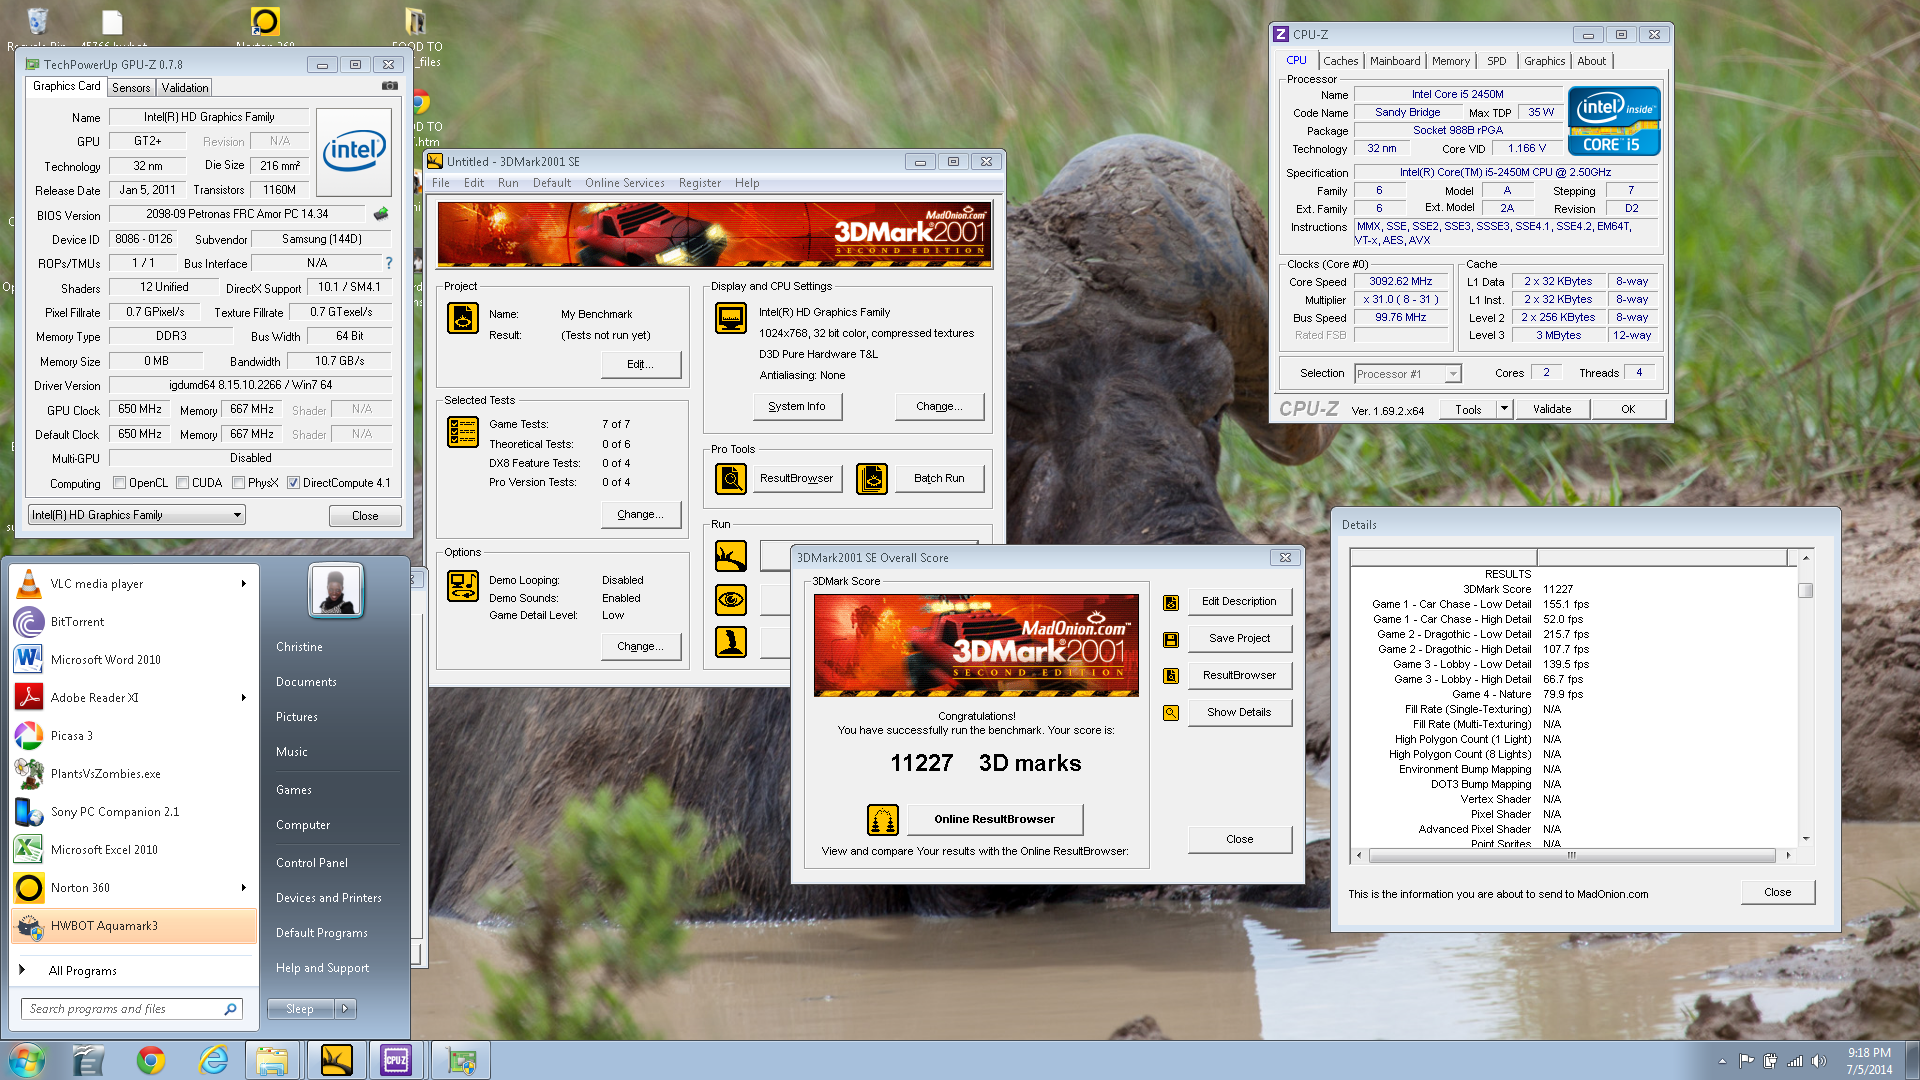Click the Details vertical scrollbar down arrow

(1806, 839)
